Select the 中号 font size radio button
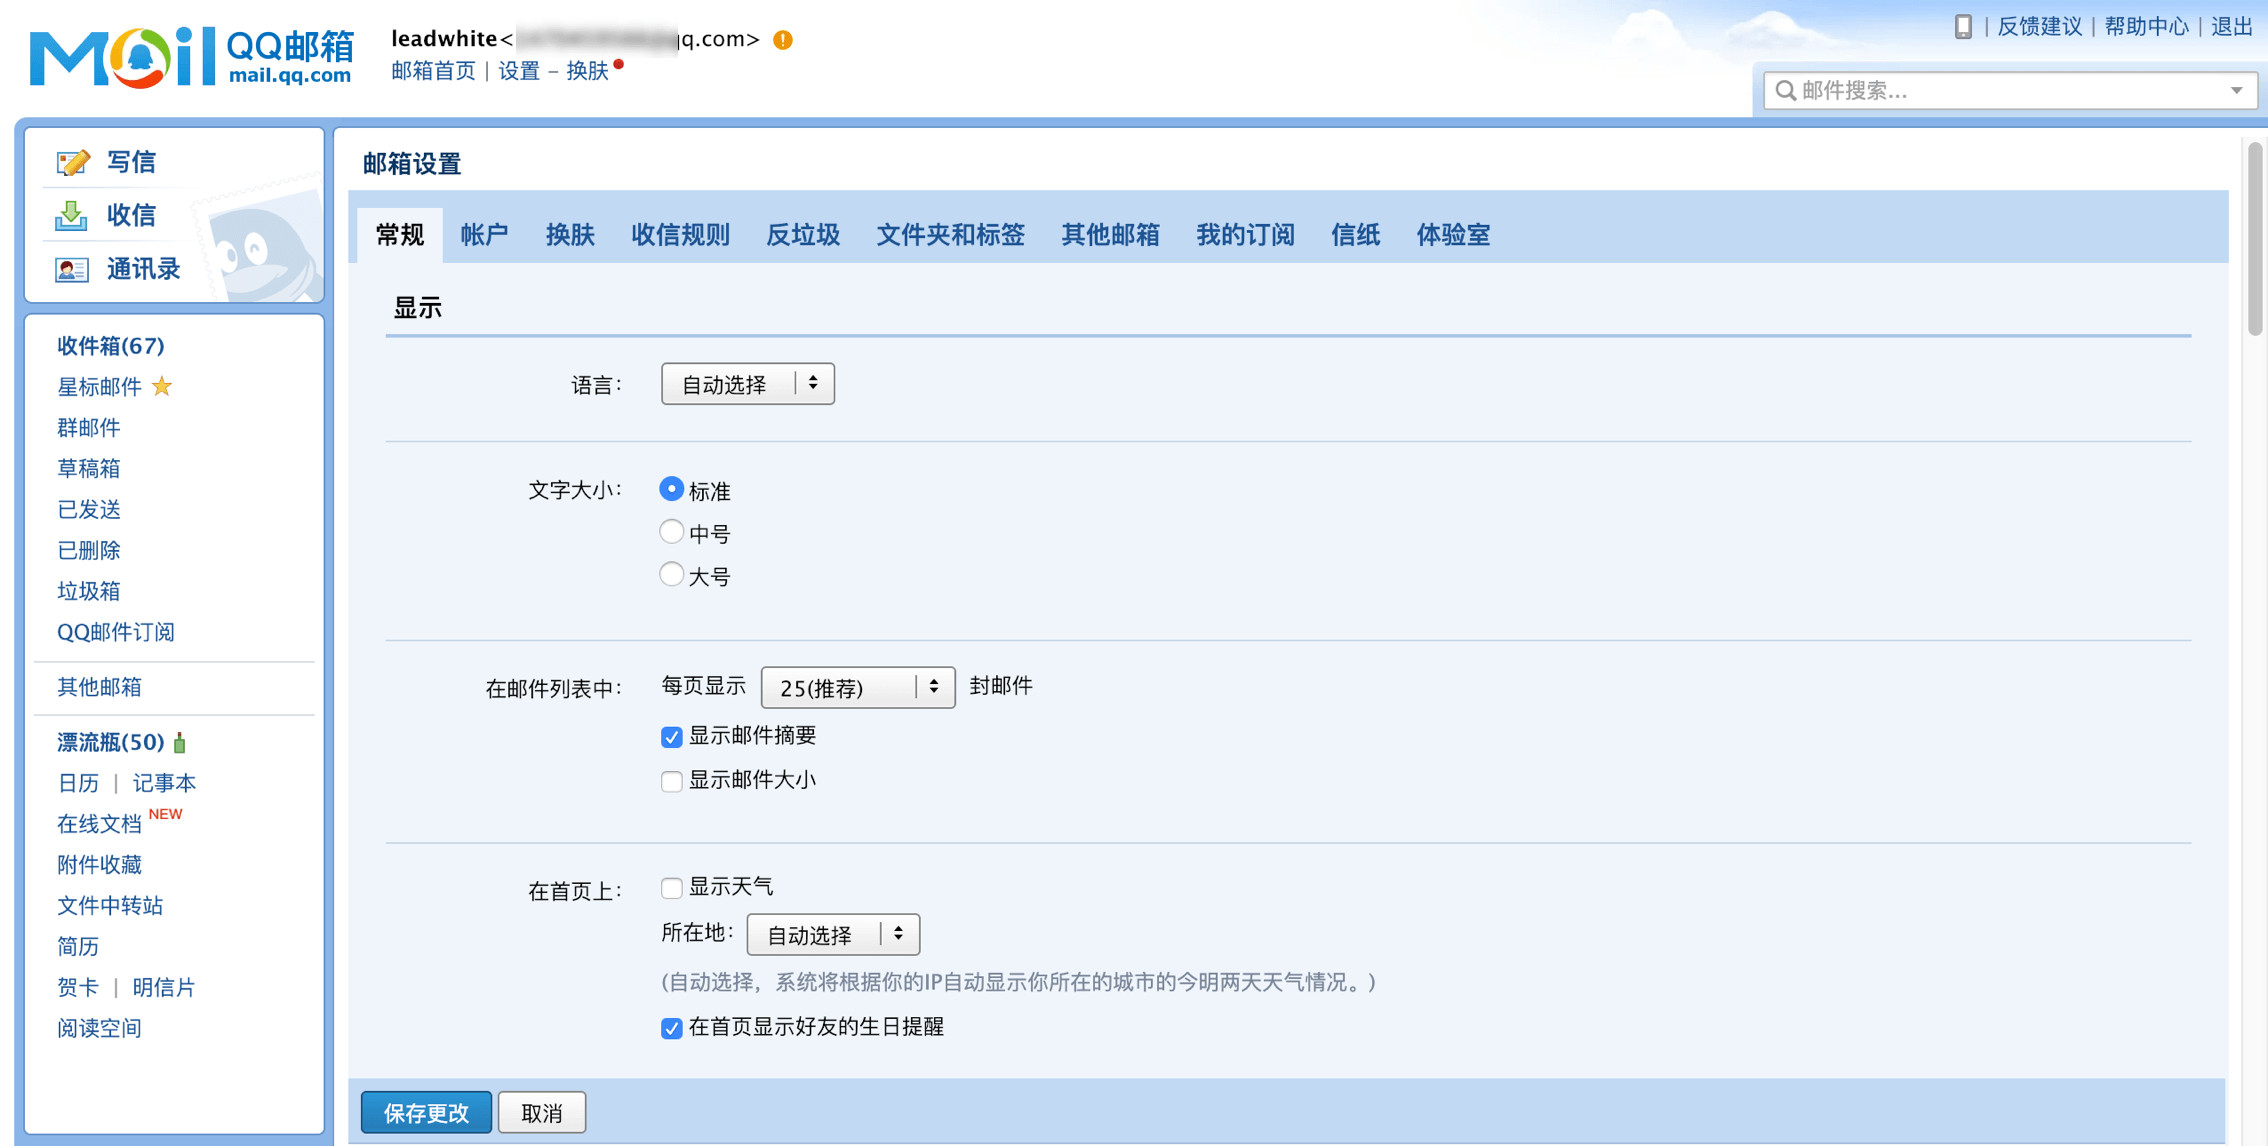Screen dimensions: 2268x1146 [x=671, y=531]
